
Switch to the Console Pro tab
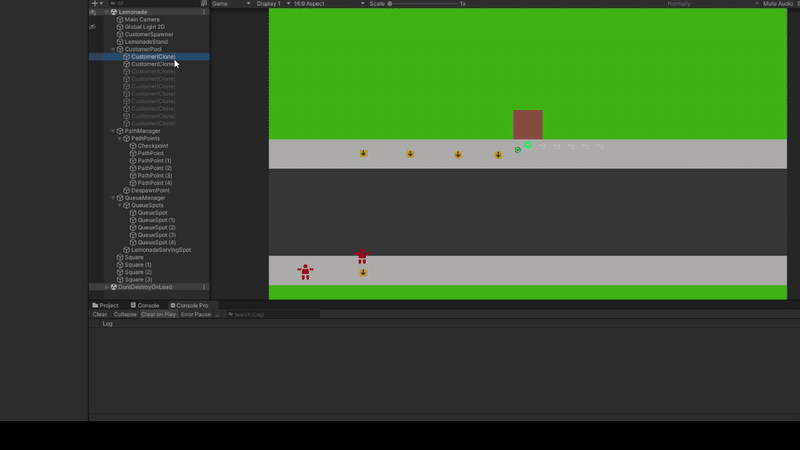(x=189, y=305)
